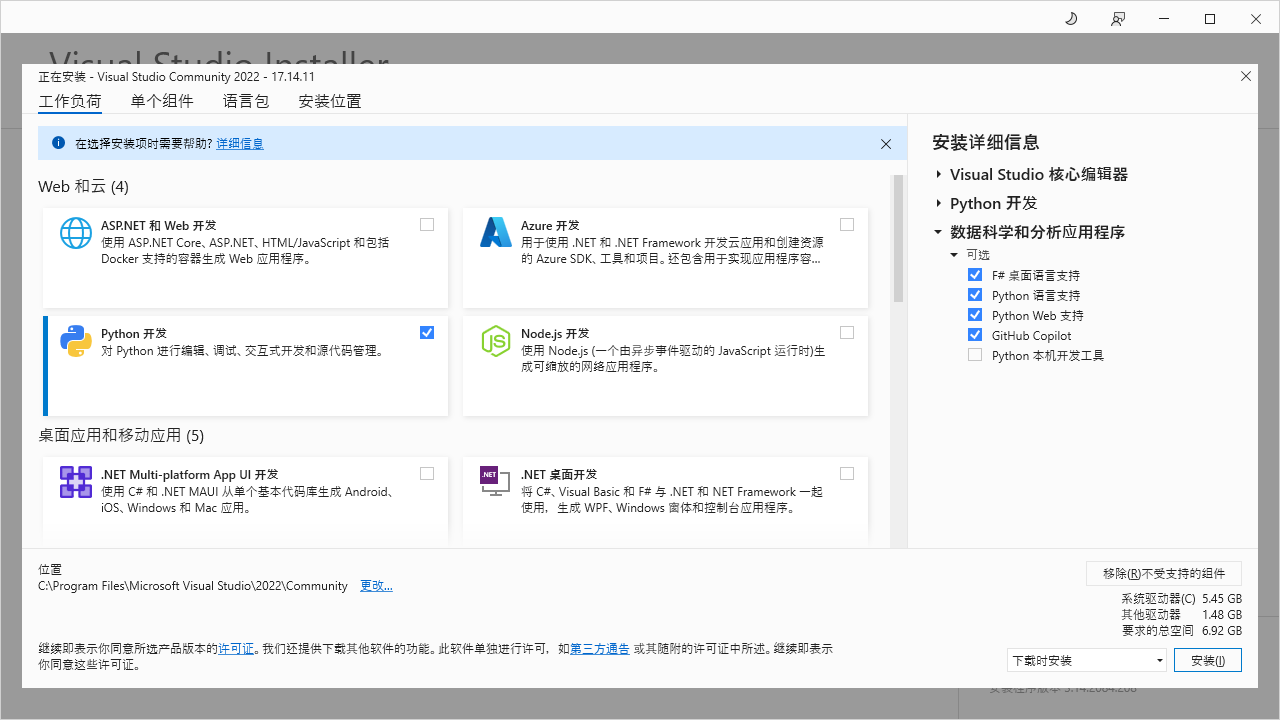This screenshot has width=1280, height=720.
Task: Open the 许可证 license link
Action: (x=236, y=649)
